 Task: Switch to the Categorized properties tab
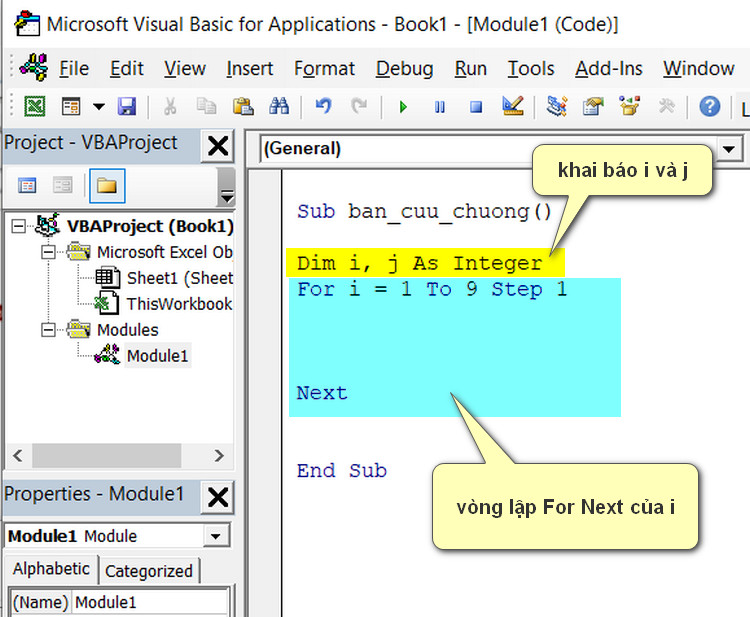148,571
